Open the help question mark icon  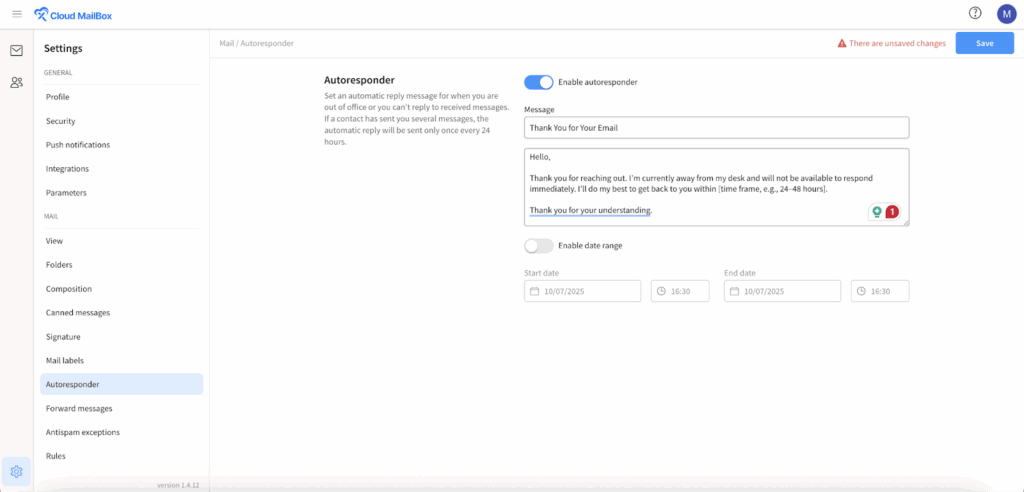coord(975,13)
